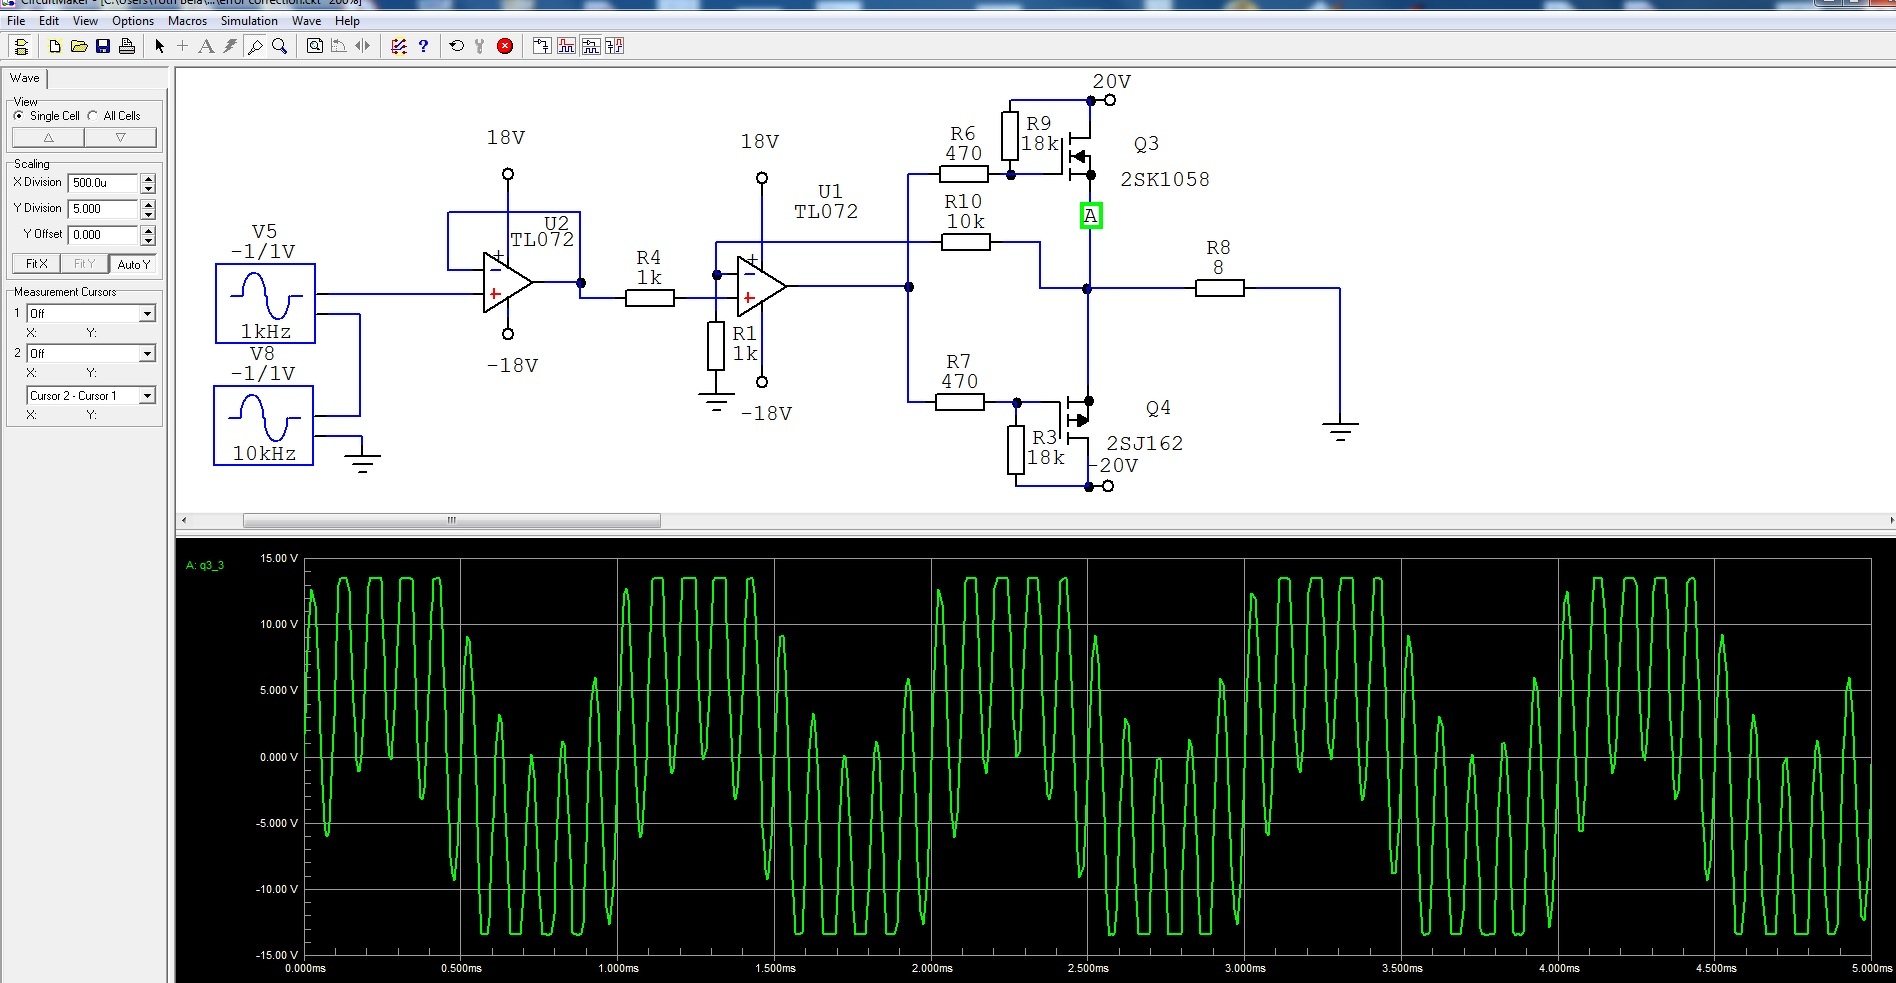Increase Y Division with up spinner

tap(149, 204)
